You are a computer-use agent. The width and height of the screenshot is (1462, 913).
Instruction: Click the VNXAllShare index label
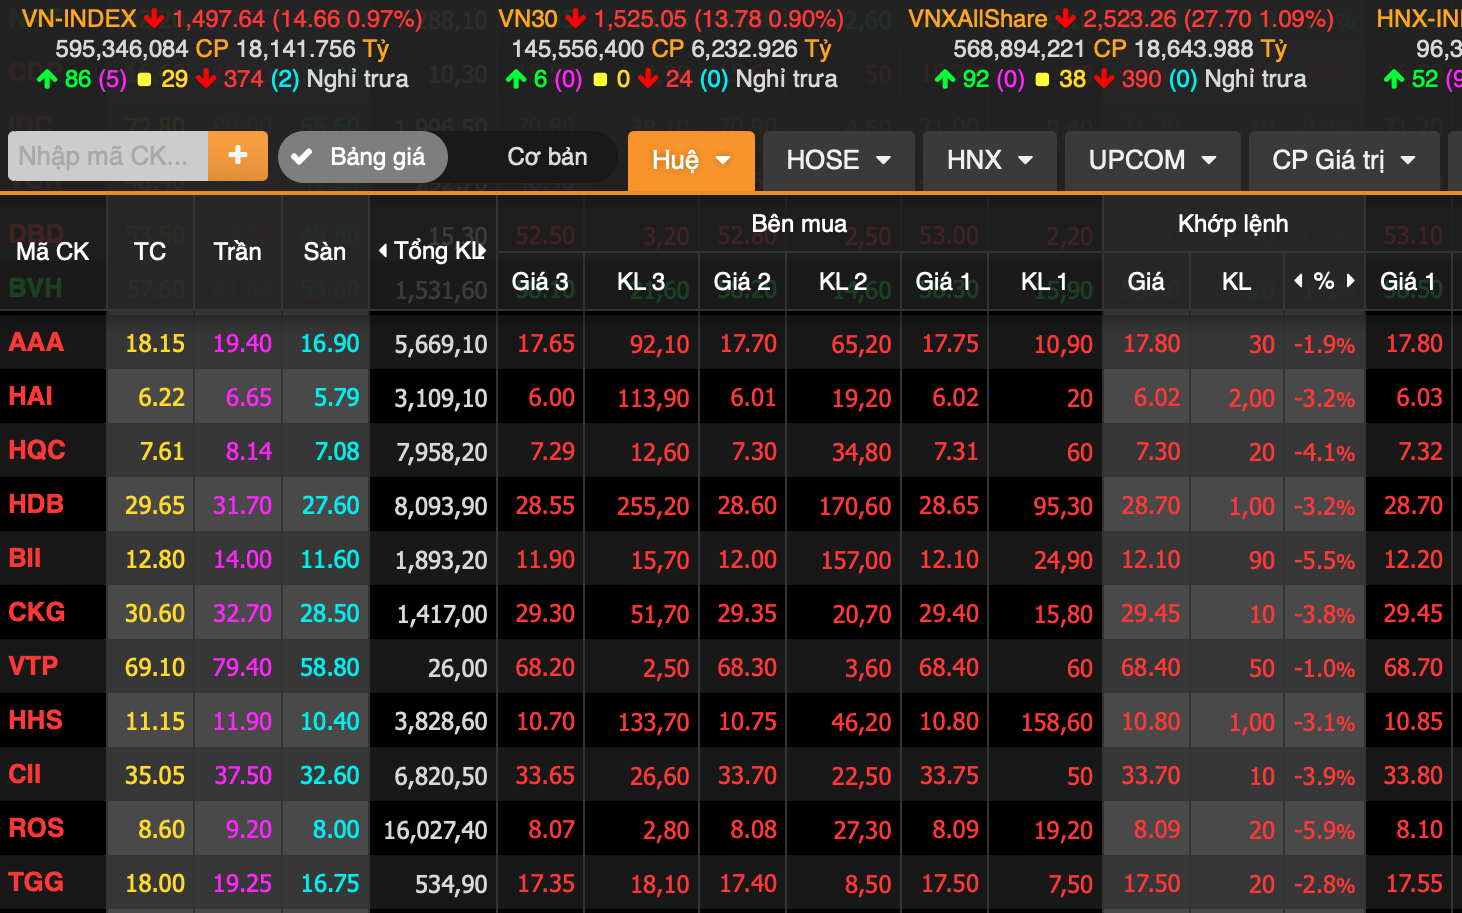click(x=977, y=19)
